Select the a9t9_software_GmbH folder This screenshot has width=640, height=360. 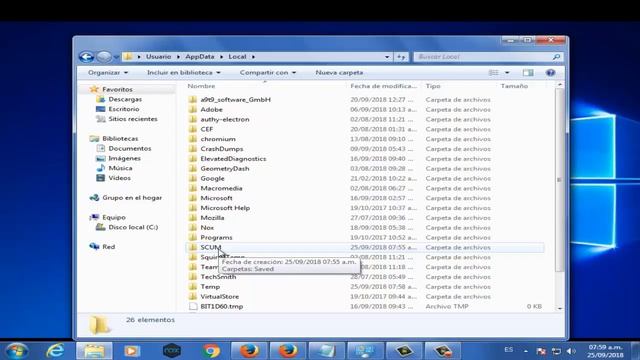[x=236, y=100]
